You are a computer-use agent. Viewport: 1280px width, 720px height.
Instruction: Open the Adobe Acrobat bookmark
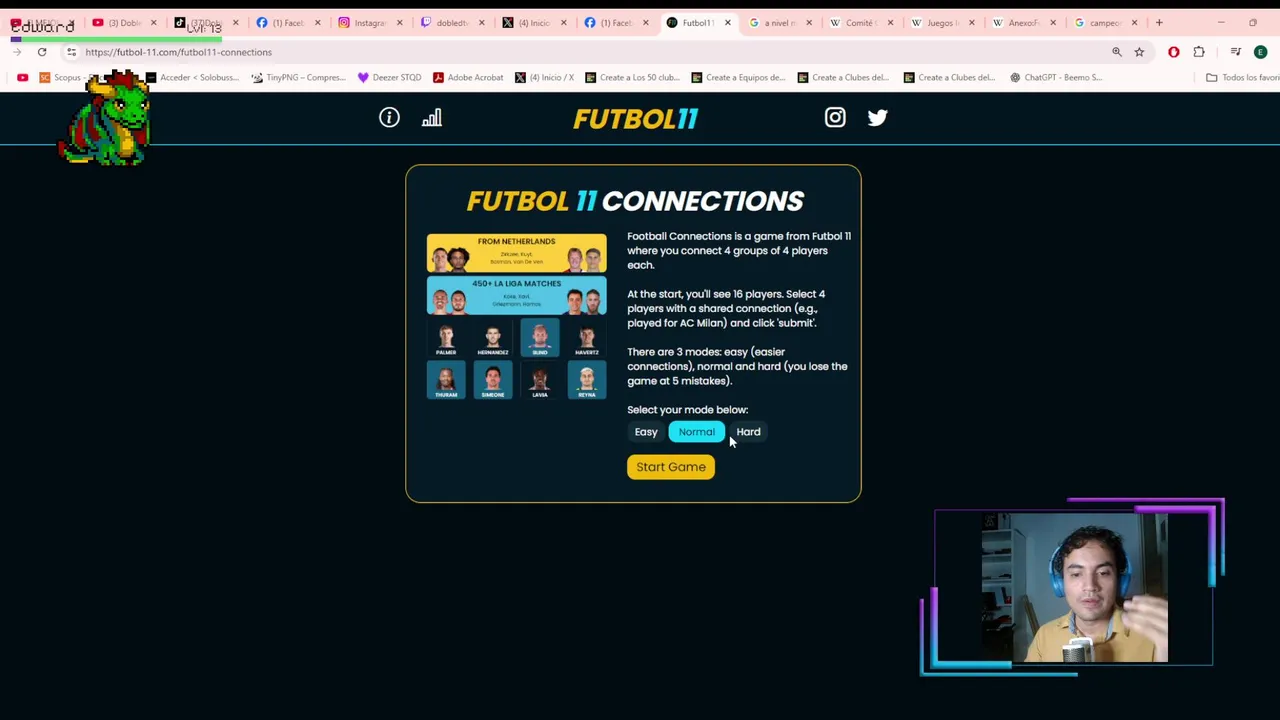tap(468, 77)
